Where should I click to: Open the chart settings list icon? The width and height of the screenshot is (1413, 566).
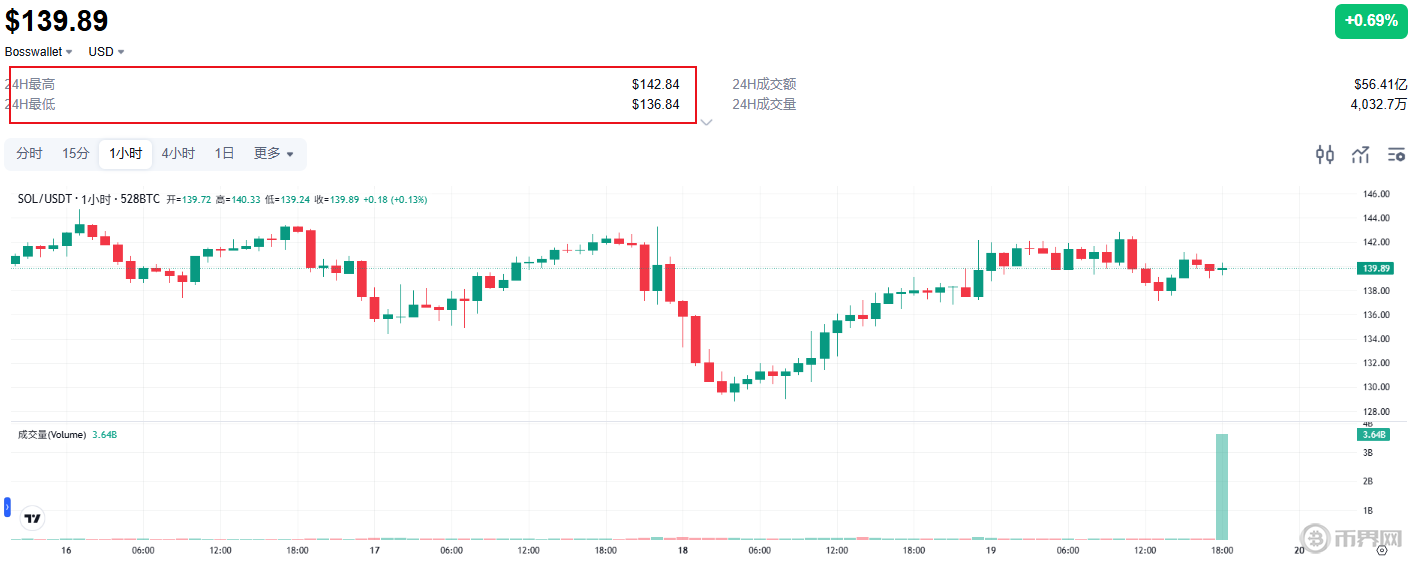pyautogui.click(x=1396, y=154)
